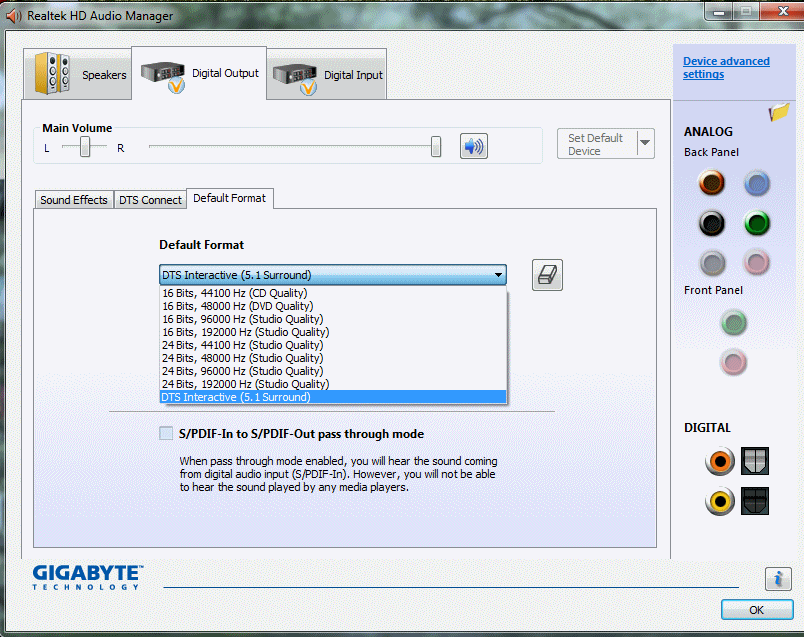
Task: Click the restore defaults eraser icon
Action: (547, 275)
